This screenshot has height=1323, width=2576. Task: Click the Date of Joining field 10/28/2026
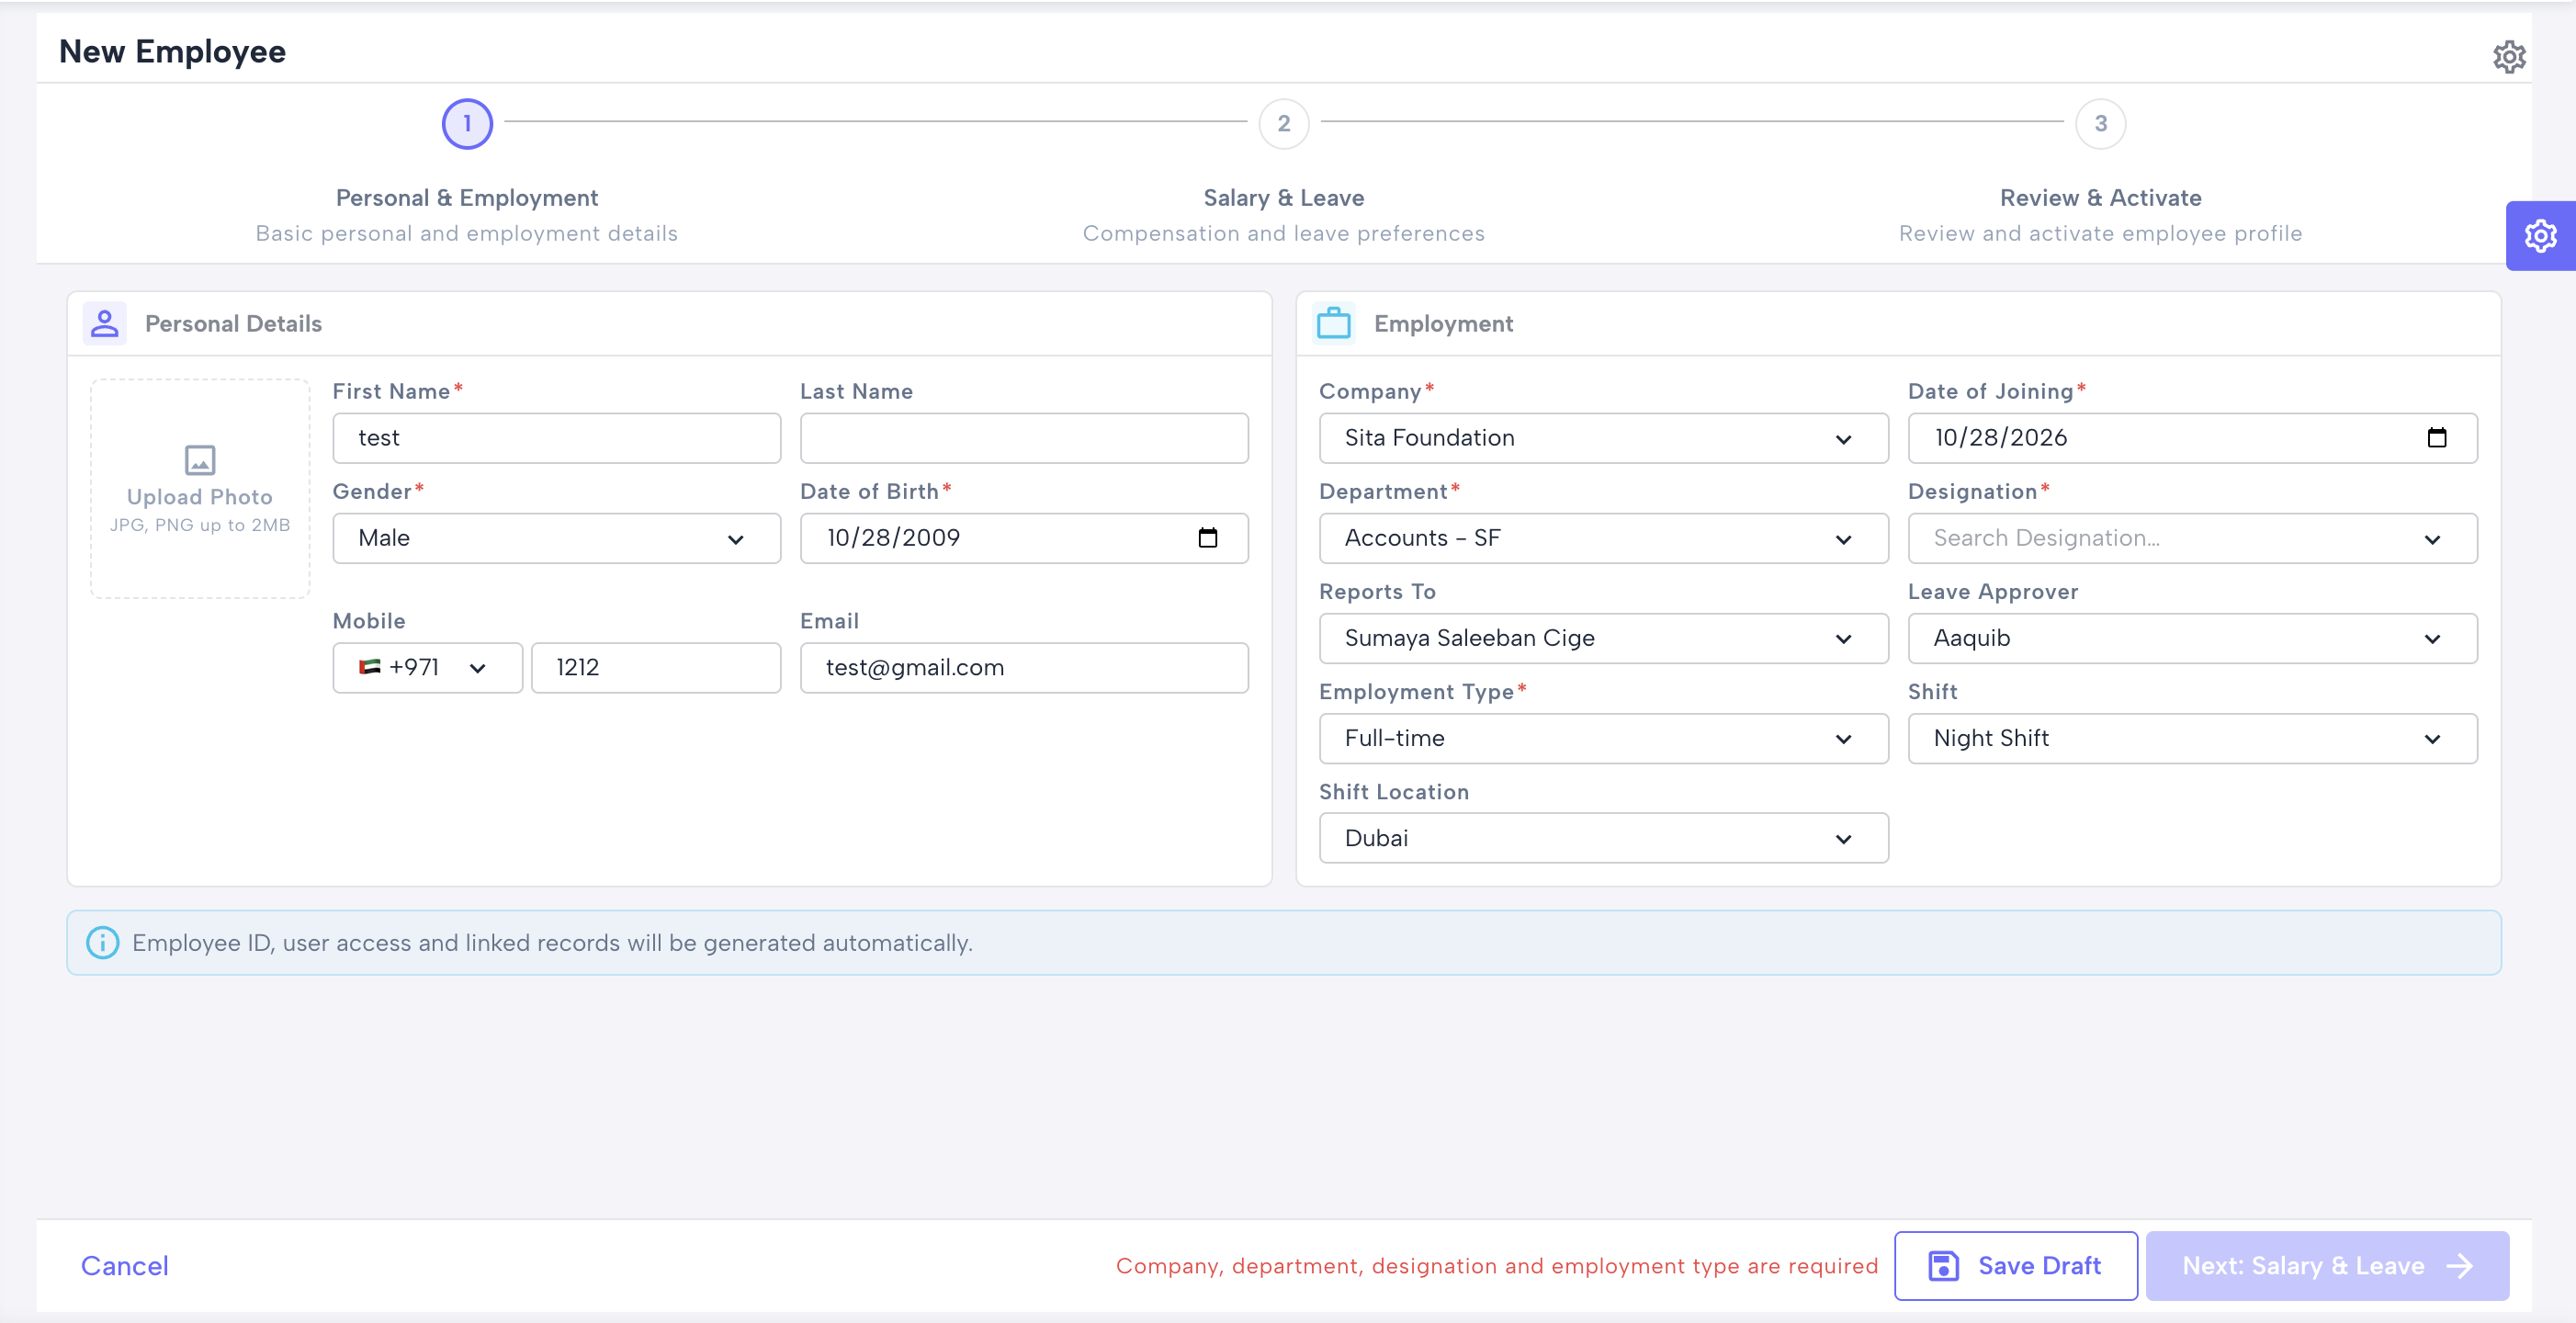(x=2193, y=438)
